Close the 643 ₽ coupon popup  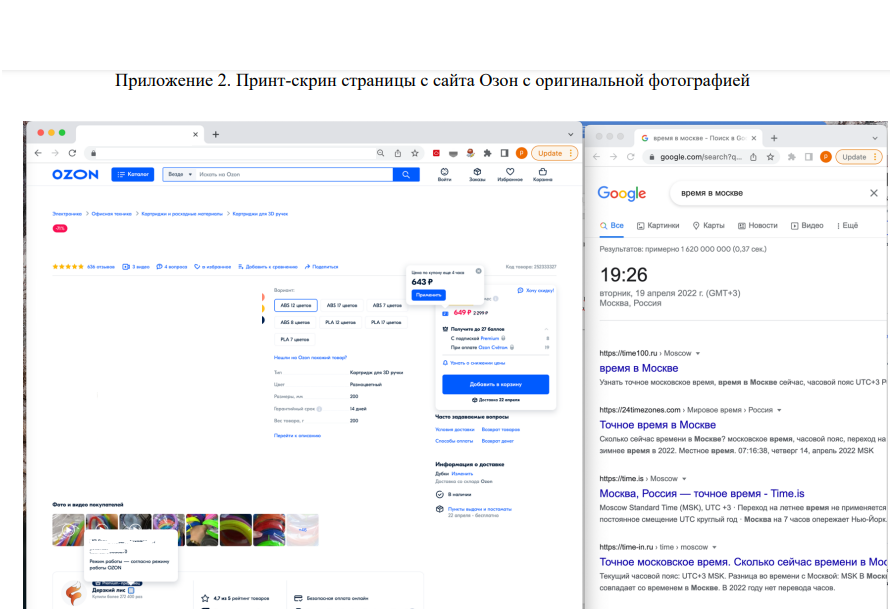(x=478, y=271)
